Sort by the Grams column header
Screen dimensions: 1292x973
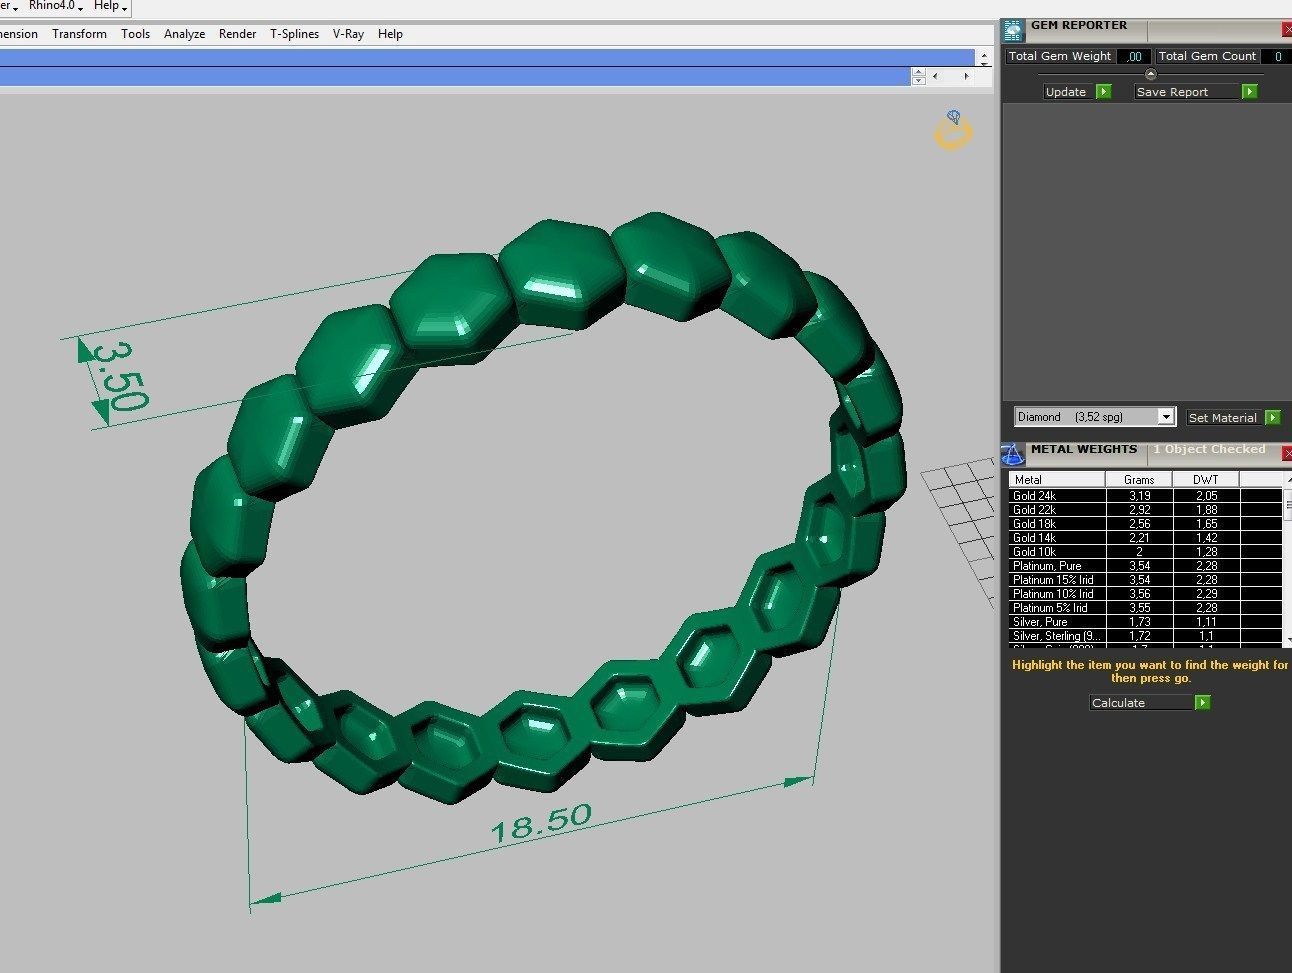coord(1139,480)
